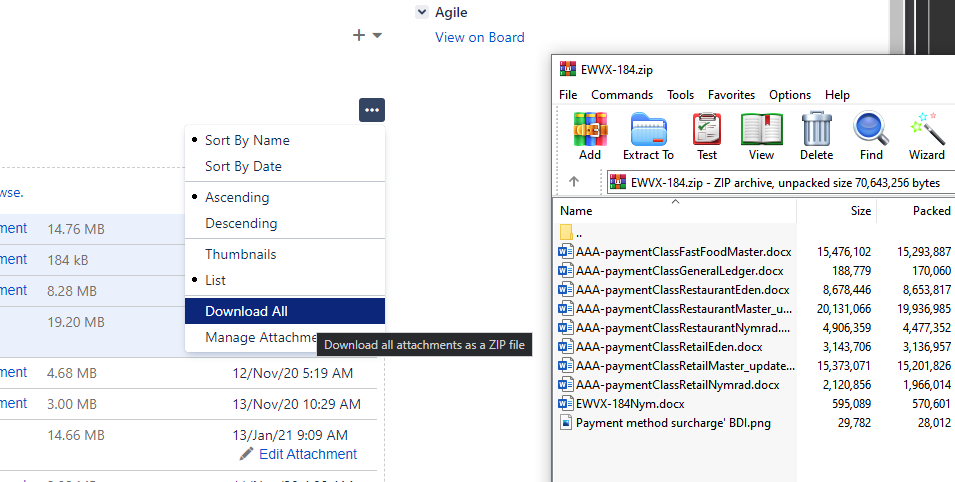Click the 4.68 MB attachment size
This screenshot has height=482, width=955.
pos(72,373)
